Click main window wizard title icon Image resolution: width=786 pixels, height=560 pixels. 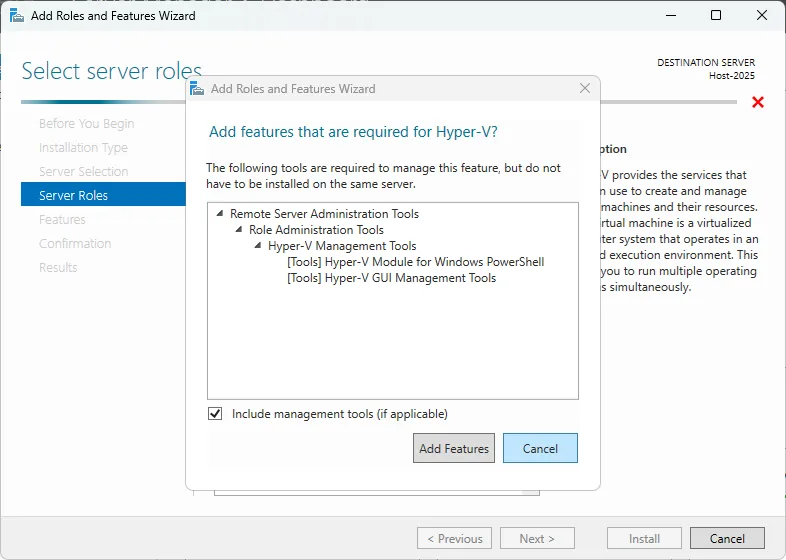17,16
